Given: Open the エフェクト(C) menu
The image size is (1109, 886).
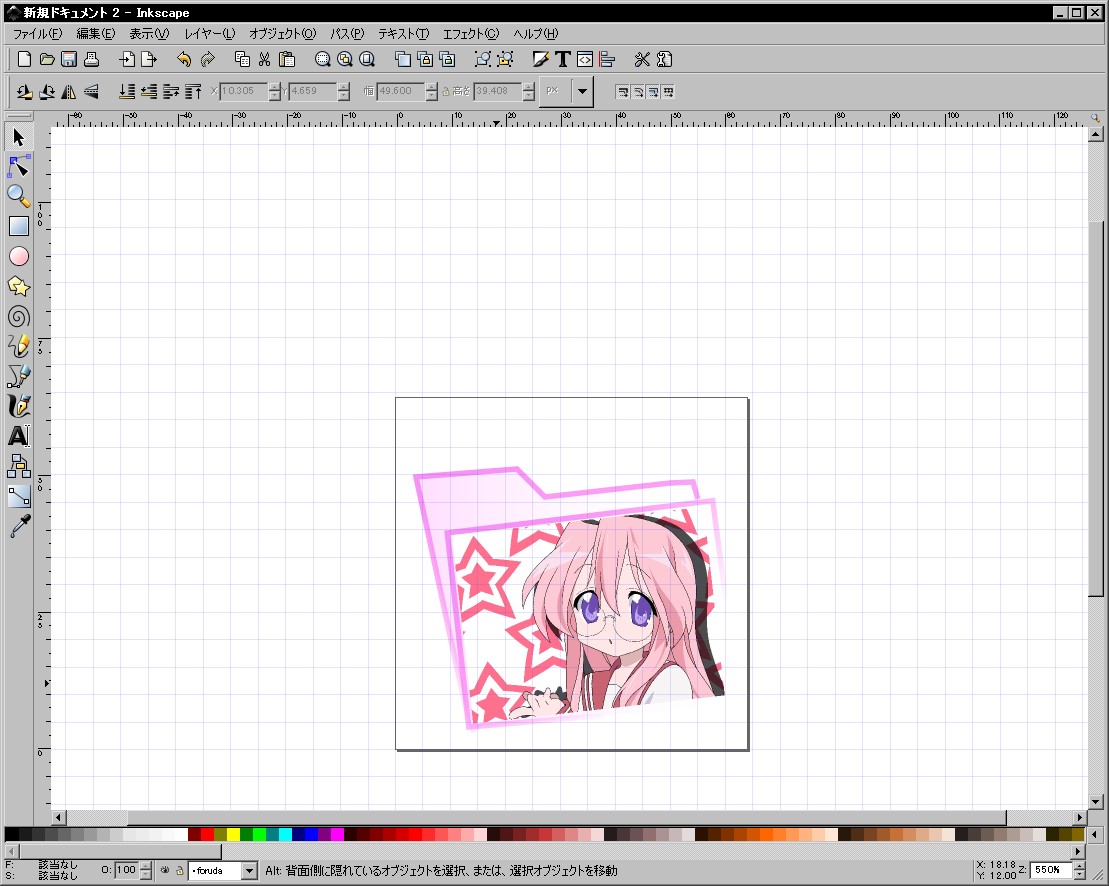Looking at the screenshot, I should 471,33.
